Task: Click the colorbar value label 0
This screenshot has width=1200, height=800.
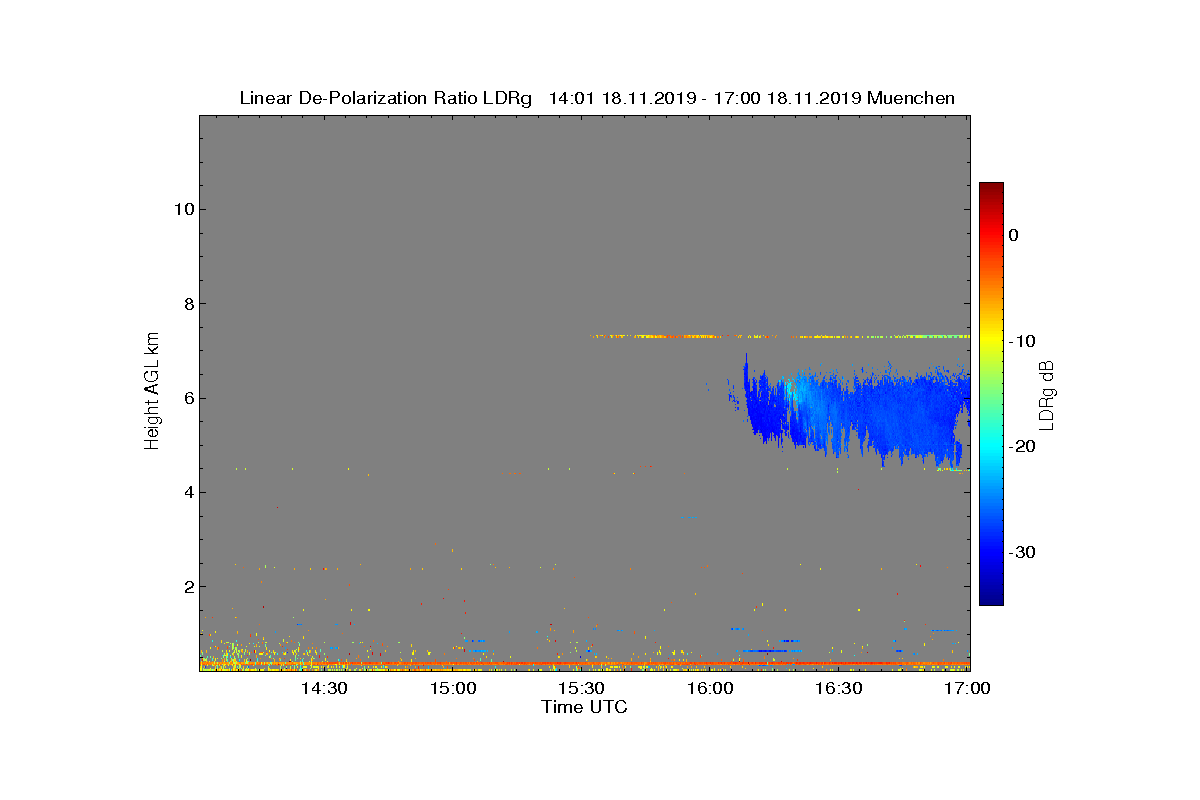Action: [1014, 235]
